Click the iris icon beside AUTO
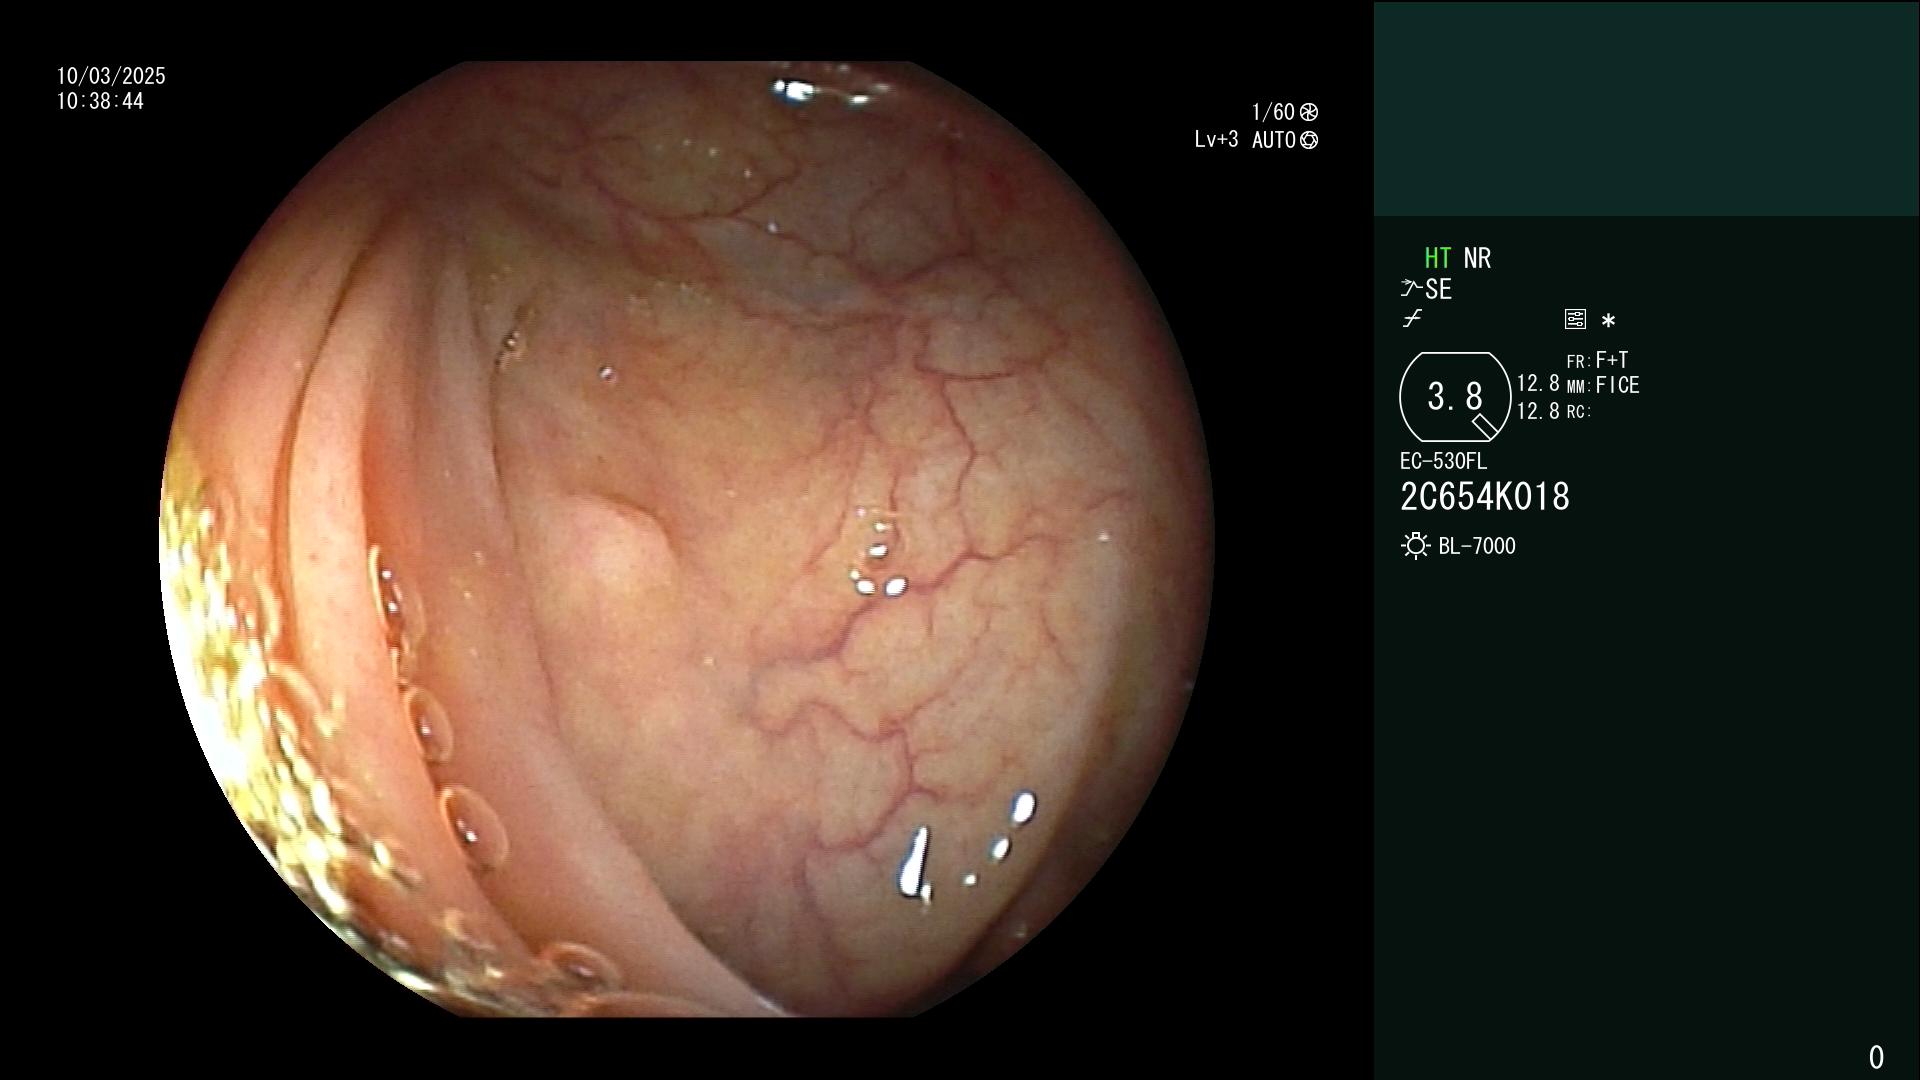1920x1080 pixels. (x=1309, y=140)
